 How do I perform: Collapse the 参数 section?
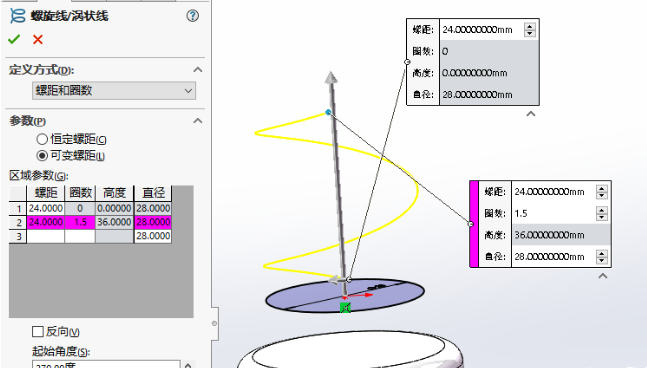click(198, 121)
